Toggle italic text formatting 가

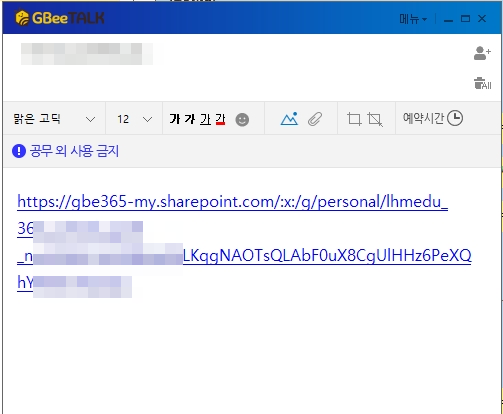(190, 119)
